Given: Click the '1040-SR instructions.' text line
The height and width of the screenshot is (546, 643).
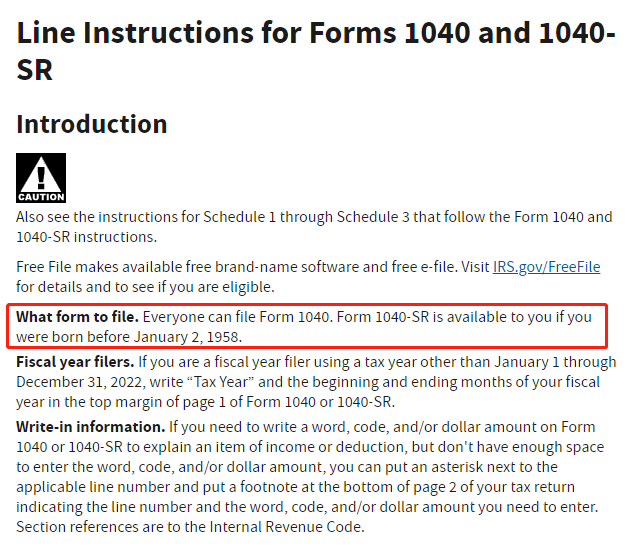Looking at the screenshot, I should coord(87,237).
